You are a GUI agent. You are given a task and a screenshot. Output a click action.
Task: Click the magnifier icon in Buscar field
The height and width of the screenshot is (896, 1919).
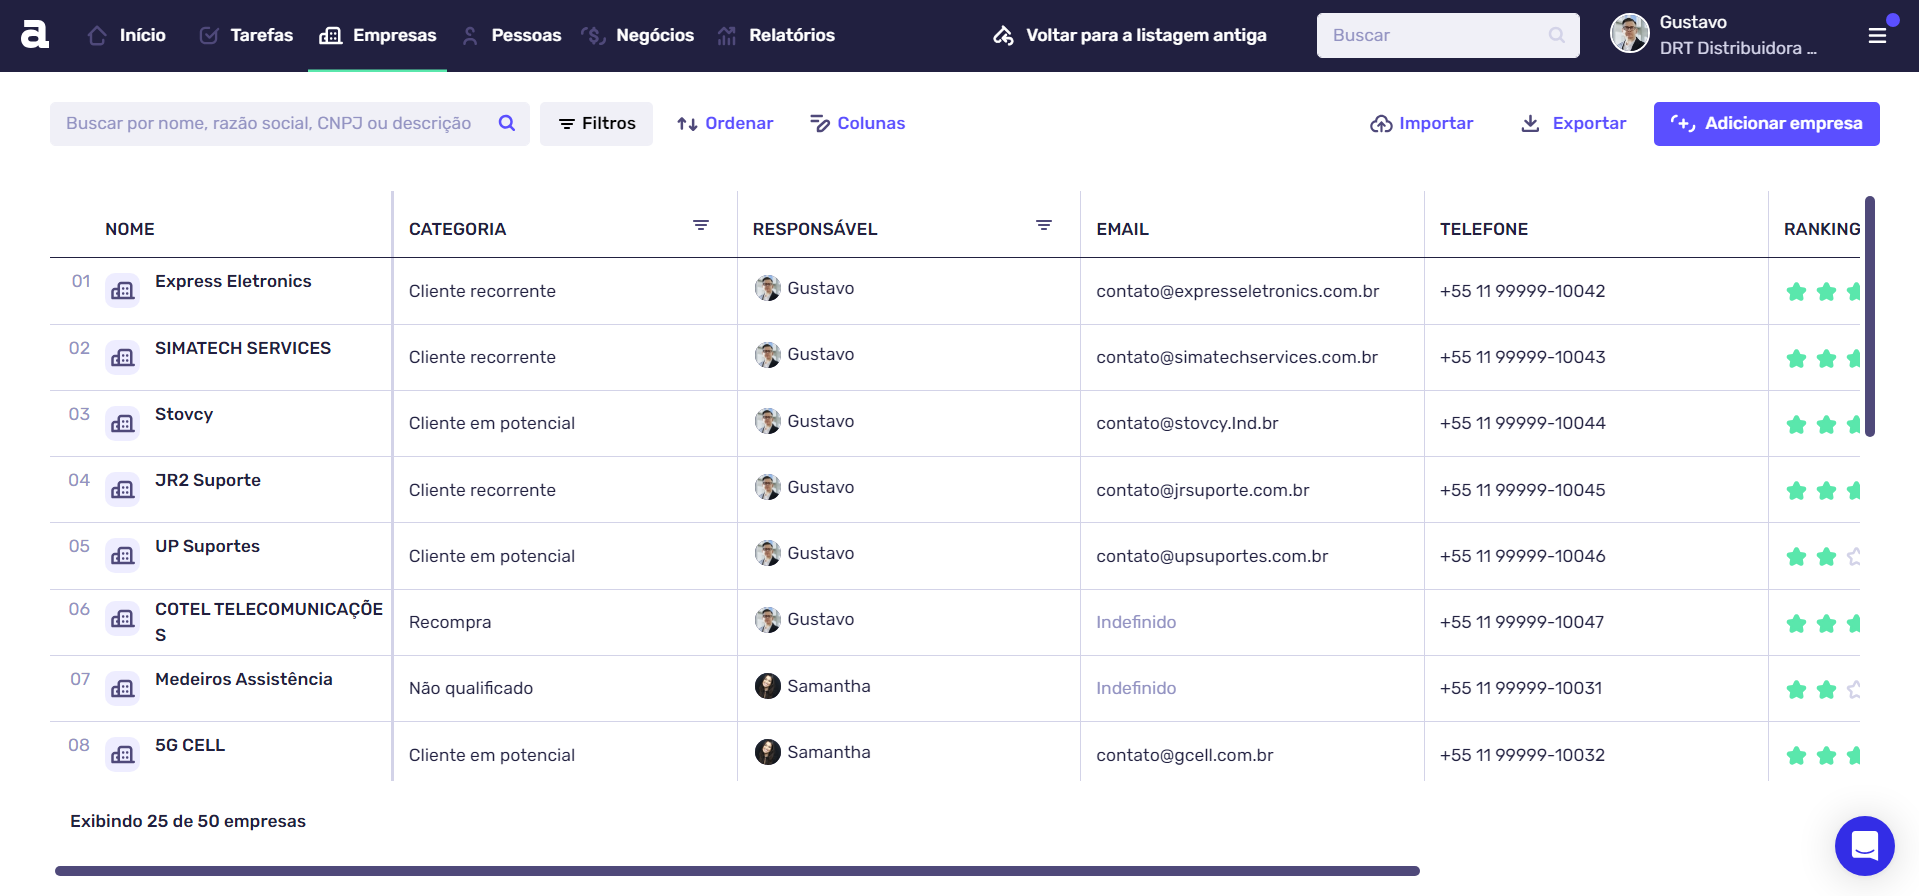point(1557,35)
